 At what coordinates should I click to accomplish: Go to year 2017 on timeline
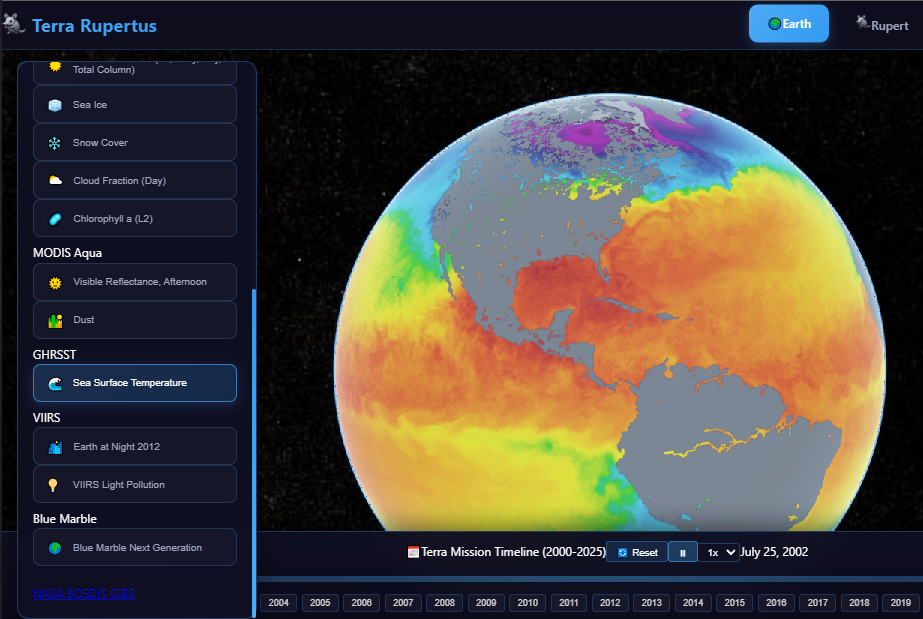[818, 603]
